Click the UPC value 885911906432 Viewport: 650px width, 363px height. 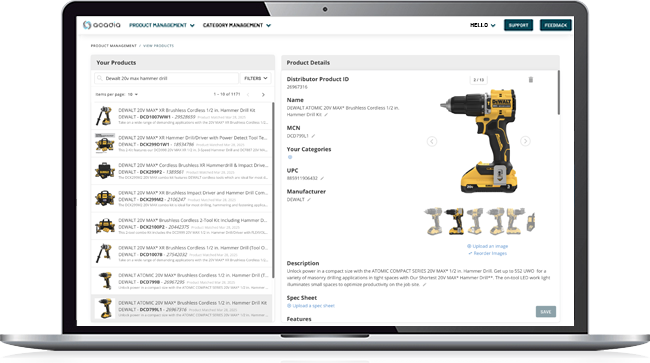pos(302,178)
